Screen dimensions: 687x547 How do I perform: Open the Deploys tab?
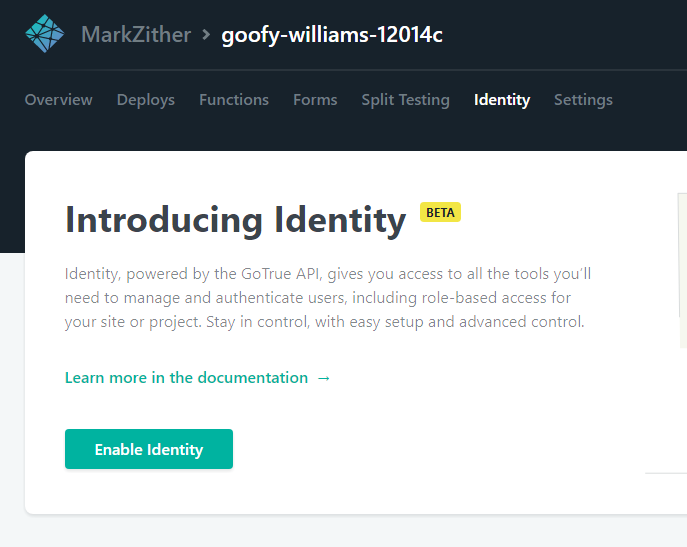click(146, 100)
